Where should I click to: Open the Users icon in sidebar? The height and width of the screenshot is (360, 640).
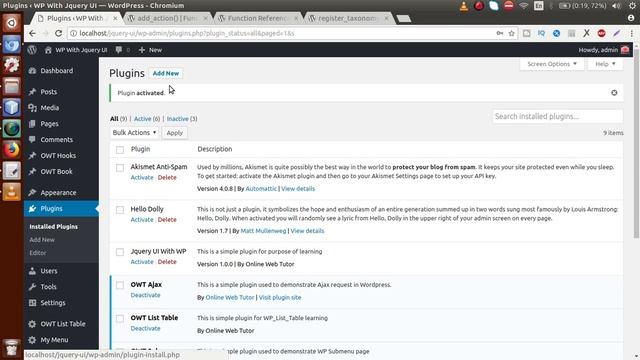[32, 271]
